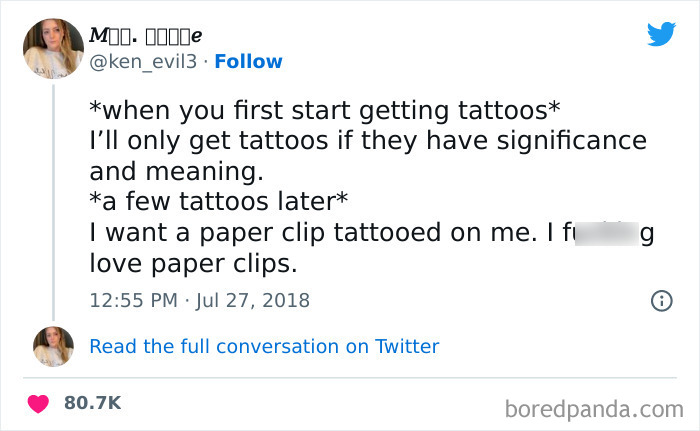Read the full conversation on Twitter
Viewport: 700px width, 431px height.
[264, 347]
